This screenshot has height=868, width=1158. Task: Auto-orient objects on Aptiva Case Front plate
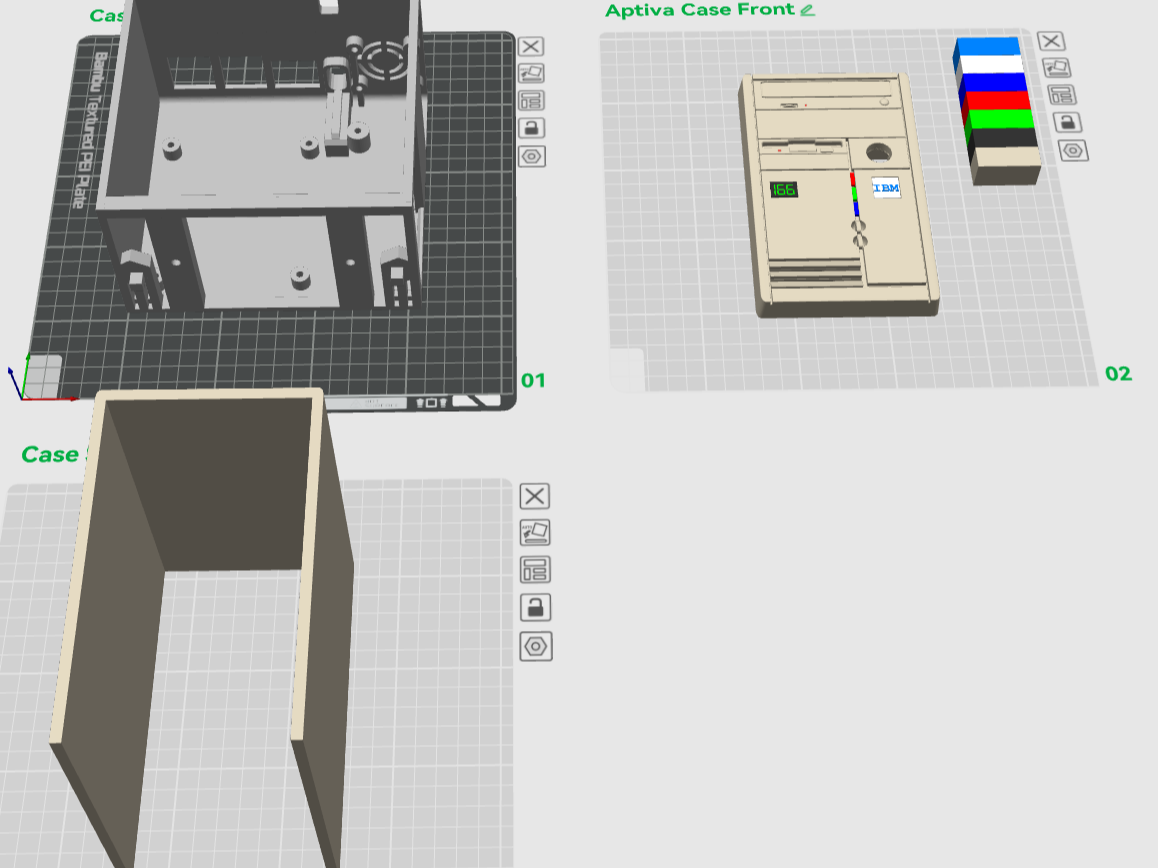1056,68
